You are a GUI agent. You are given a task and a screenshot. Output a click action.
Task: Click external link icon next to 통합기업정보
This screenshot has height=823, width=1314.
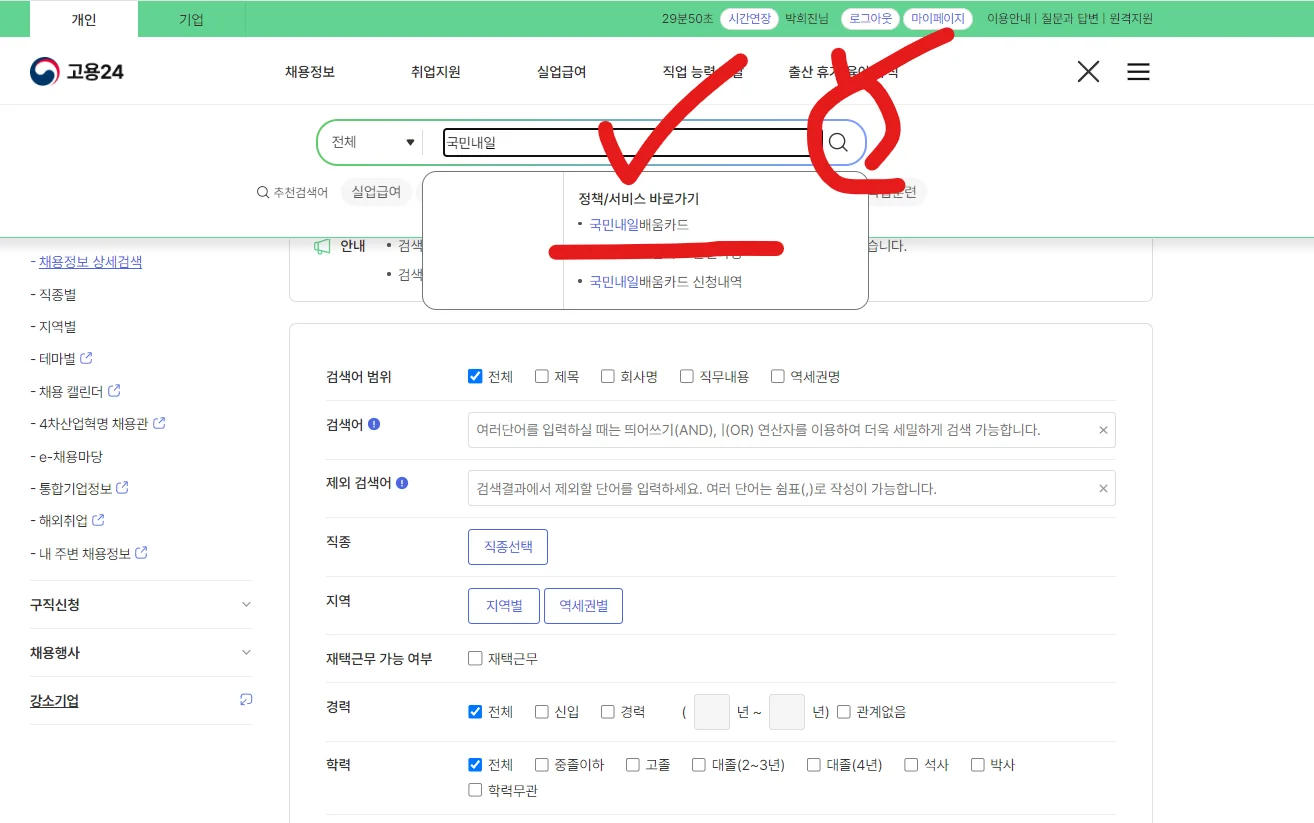[x=122, y=488]
